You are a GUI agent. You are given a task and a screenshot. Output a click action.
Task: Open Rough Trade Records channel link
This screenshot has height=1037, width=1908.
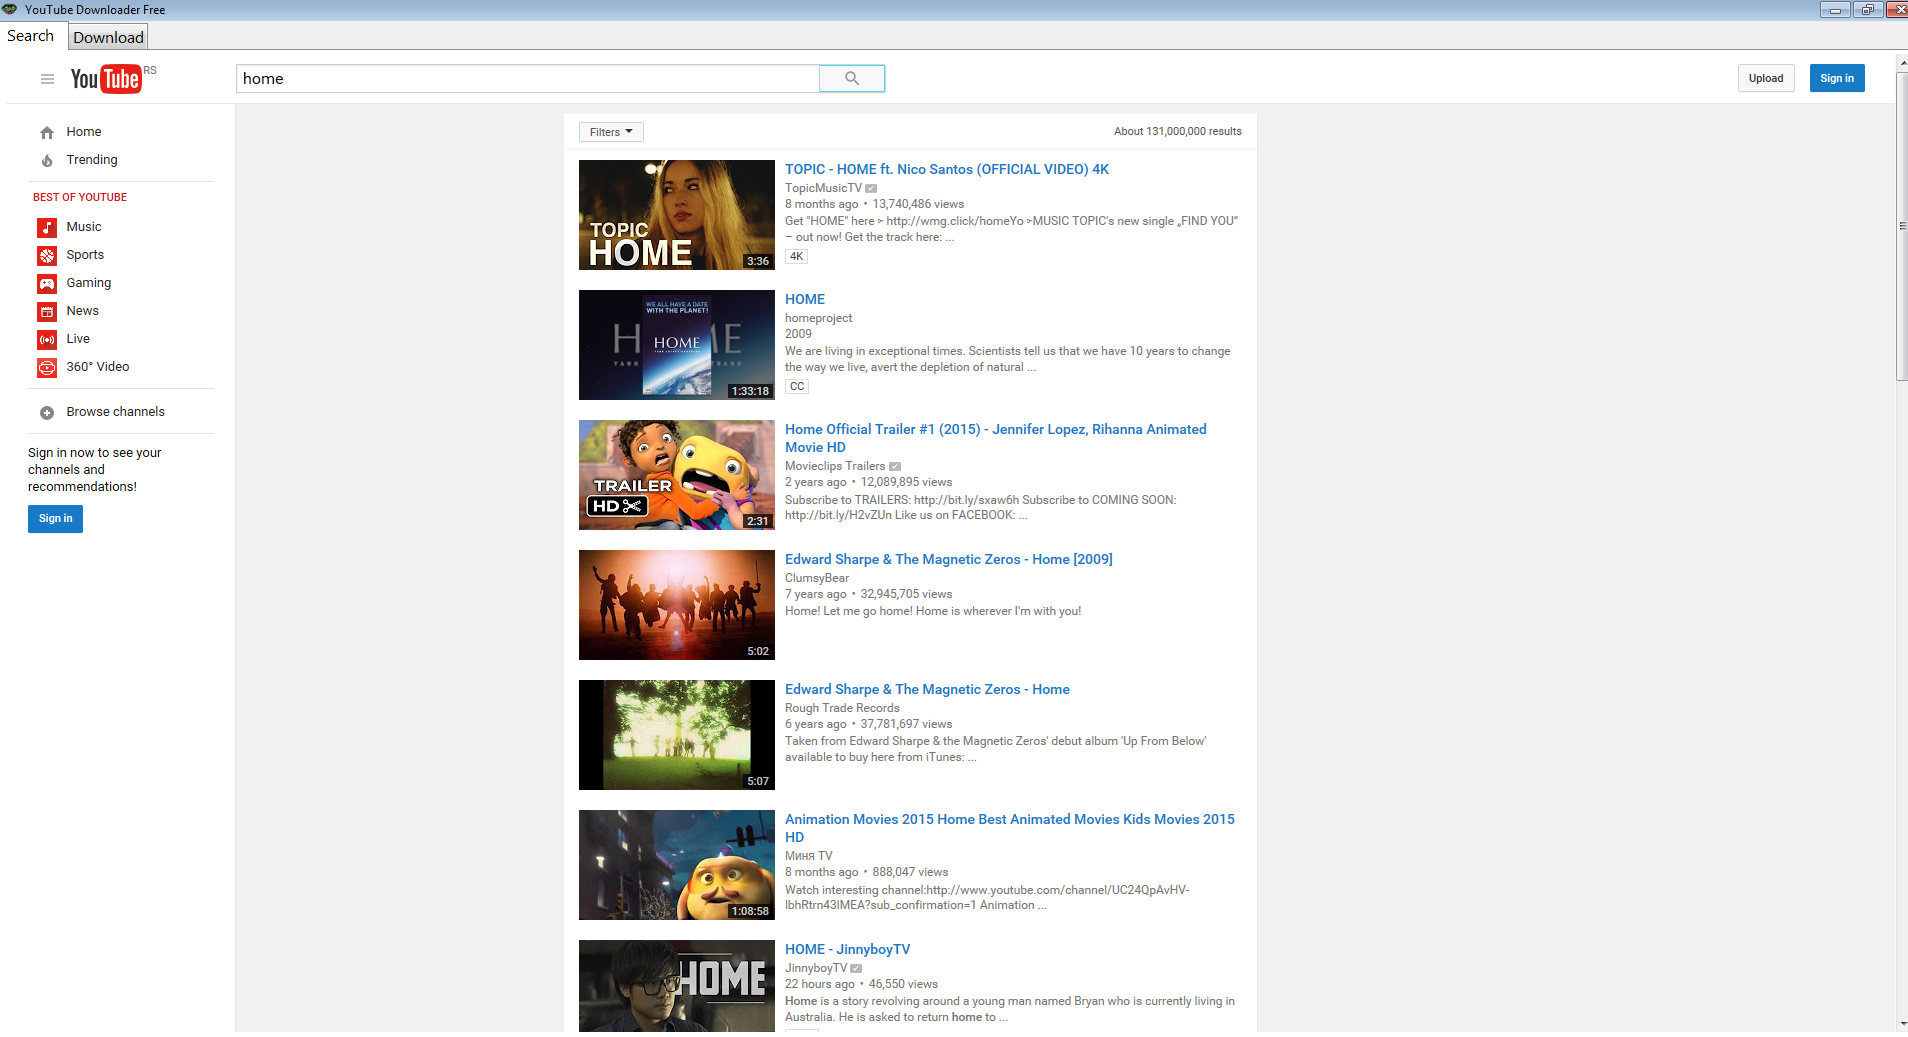tap(842, 708)
